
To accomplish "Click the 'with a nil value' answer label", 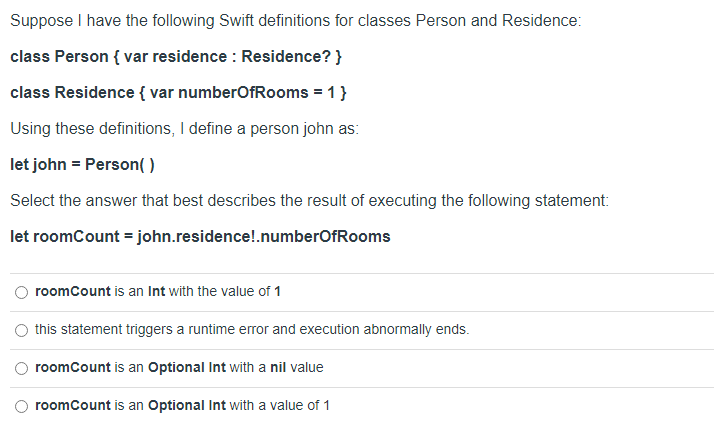I will pyautogui.click(x=179, y=367).
